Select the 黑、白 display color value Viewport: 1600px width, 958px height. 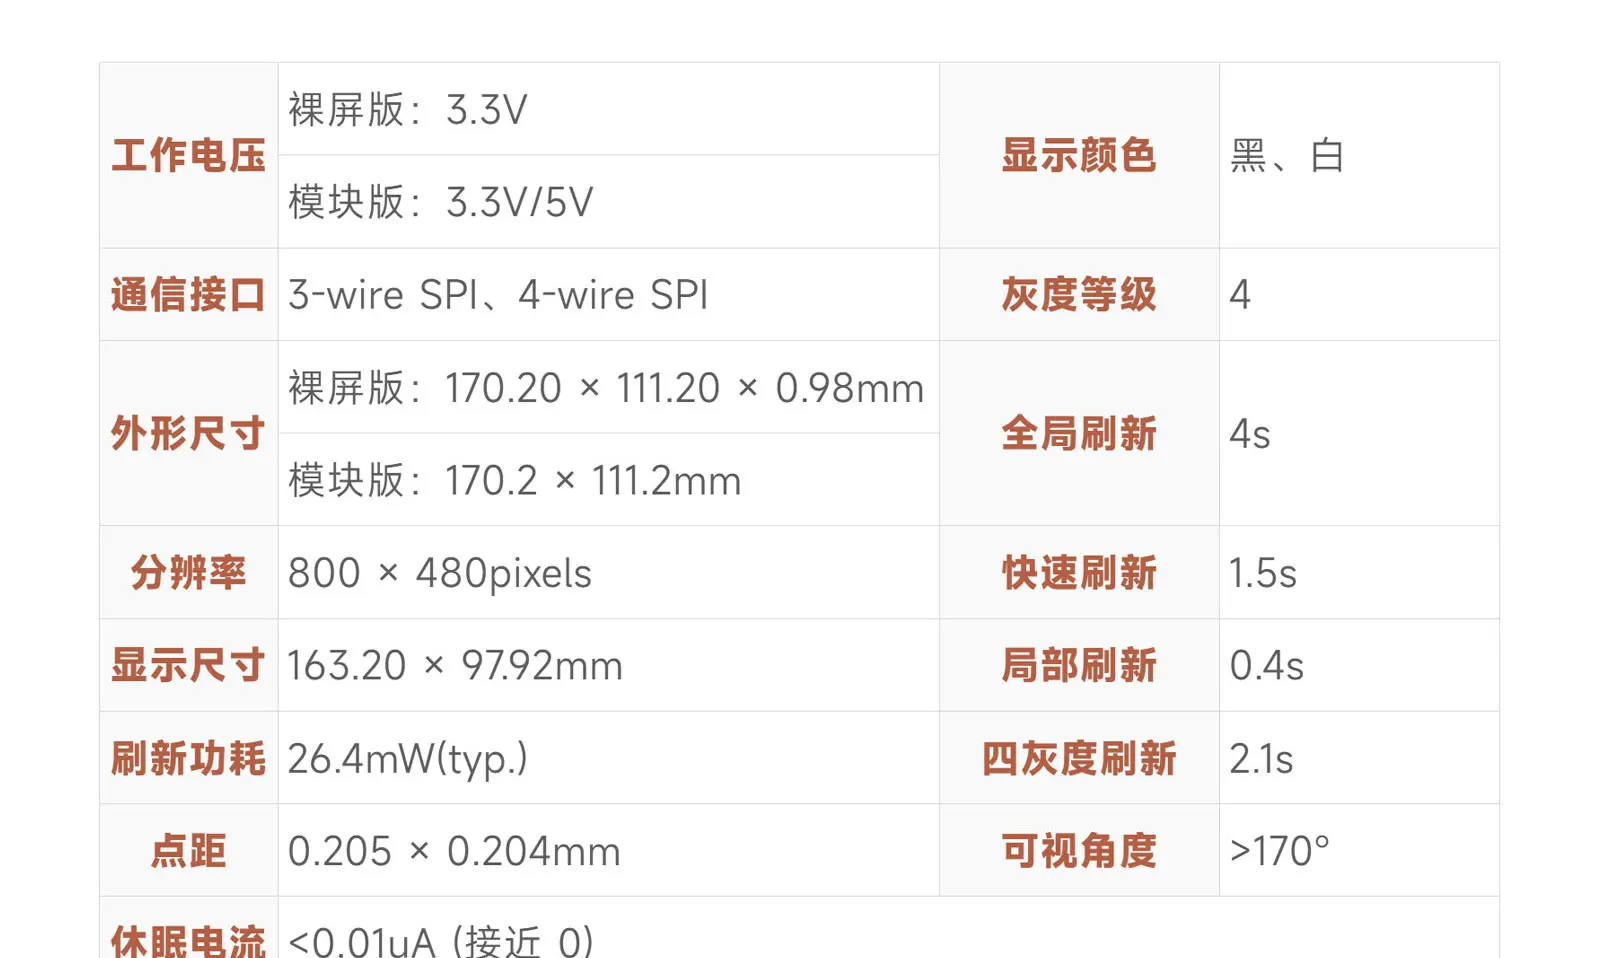point(1287,156)
